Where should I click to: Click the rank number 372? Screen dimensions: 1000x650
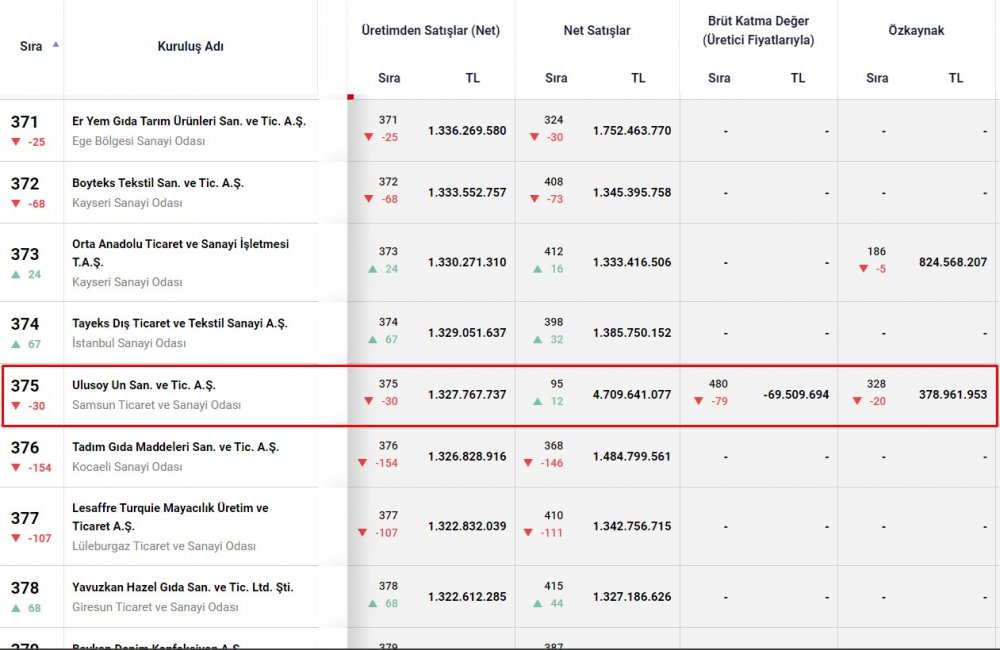(25, 183)
